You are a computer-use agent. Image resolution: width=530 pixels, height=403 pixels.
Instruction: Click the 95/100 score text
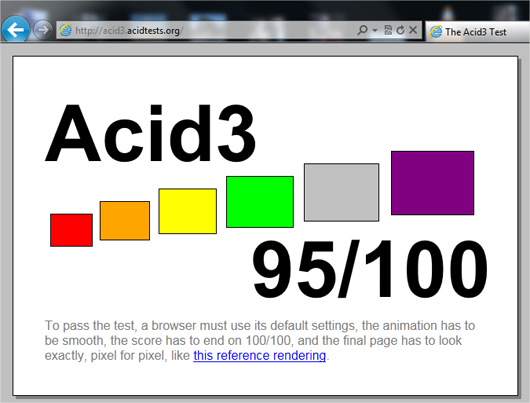point(370,269)
